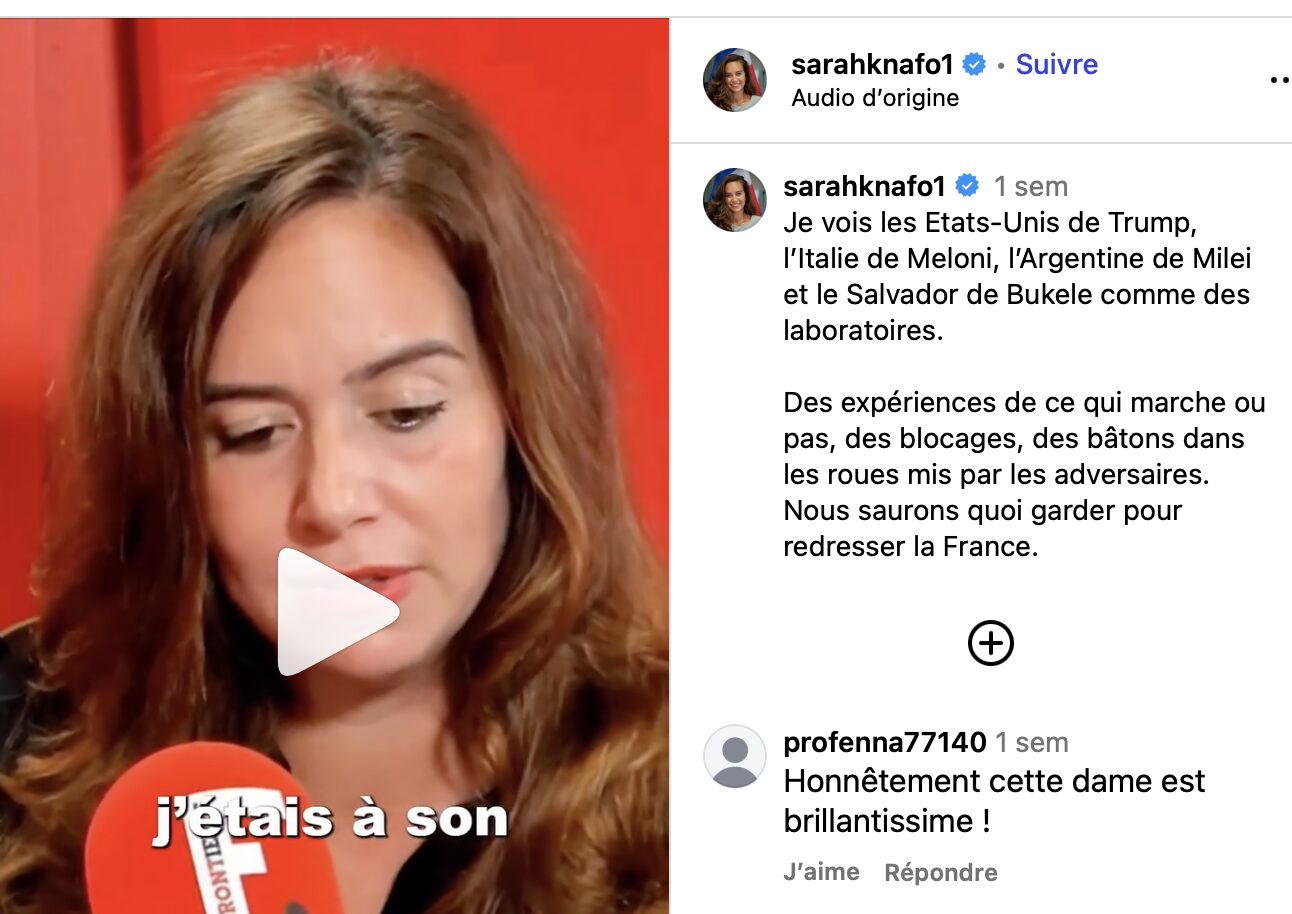Open profenna77140's profile name
This screenshot has width=1292, height=914.
click(x=885, y=742)
